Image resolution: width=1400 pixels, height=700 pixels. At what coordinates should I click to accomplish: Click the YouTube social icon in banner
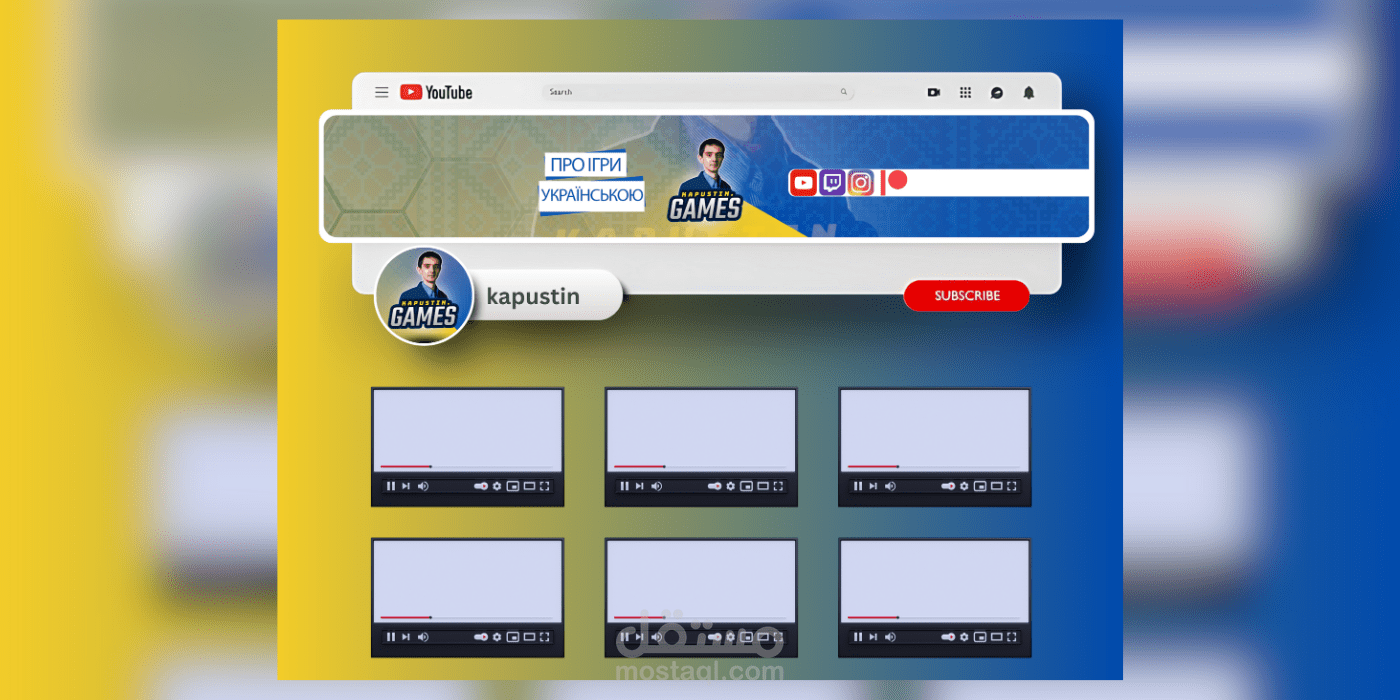(803, 183)
